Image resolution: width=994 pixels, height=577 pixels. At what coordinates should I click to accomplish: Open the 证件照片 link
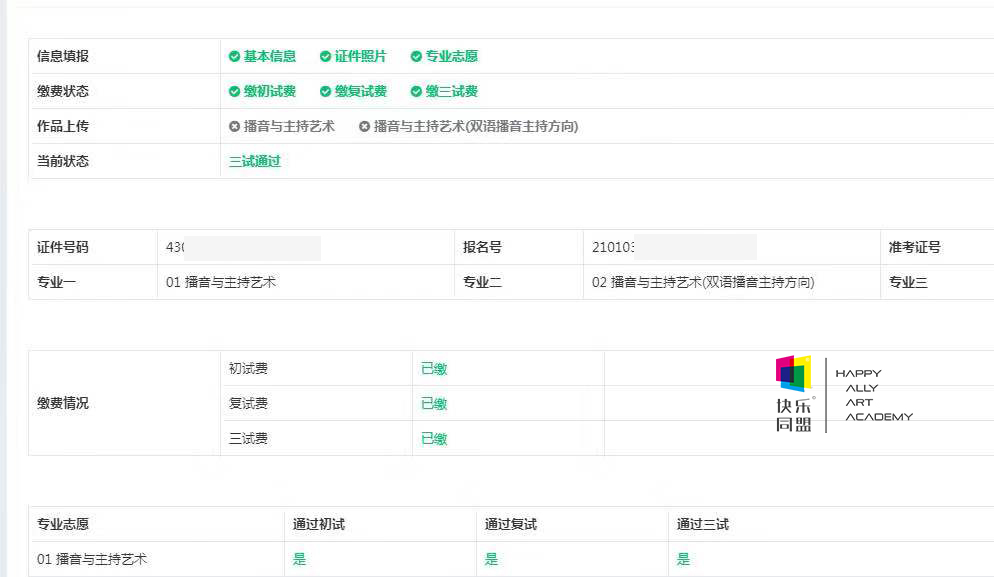point(361,56)
